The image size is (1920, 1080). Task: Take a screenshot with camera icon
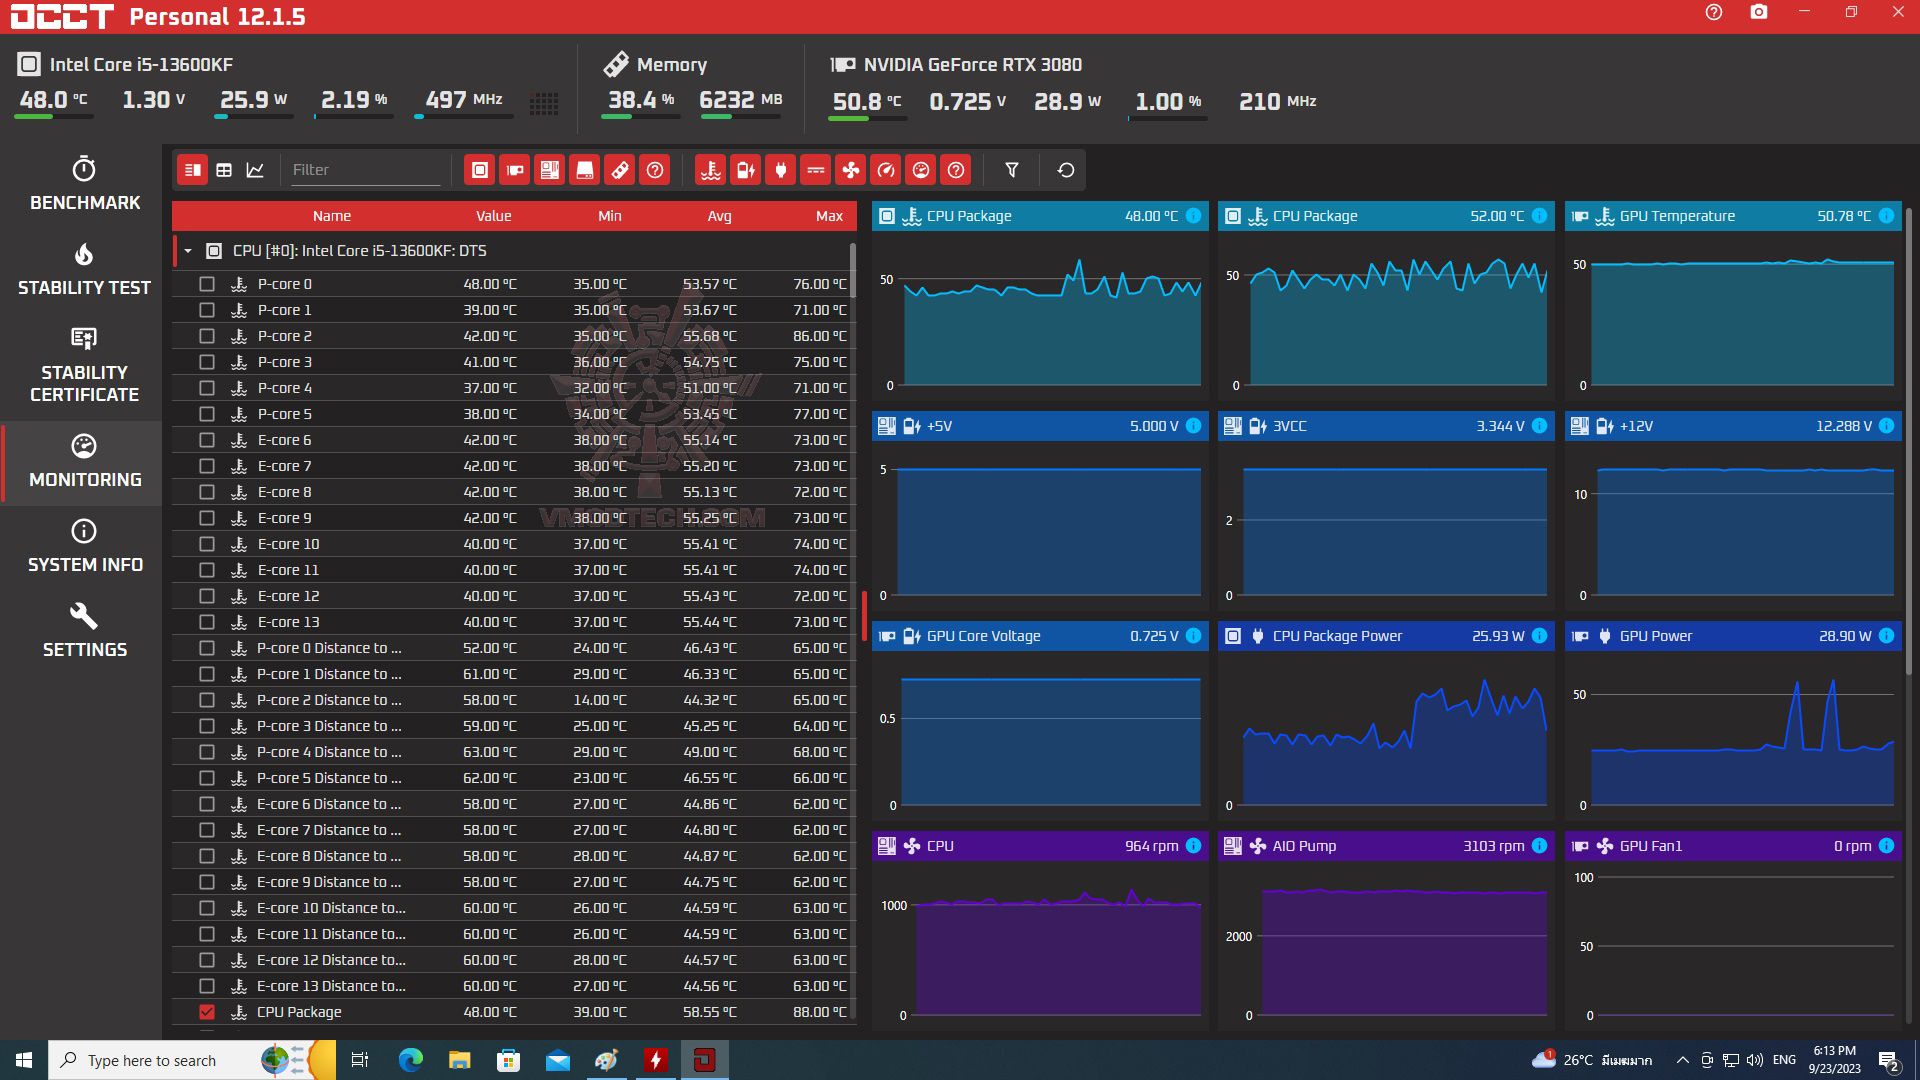(x=1759, y=13)
